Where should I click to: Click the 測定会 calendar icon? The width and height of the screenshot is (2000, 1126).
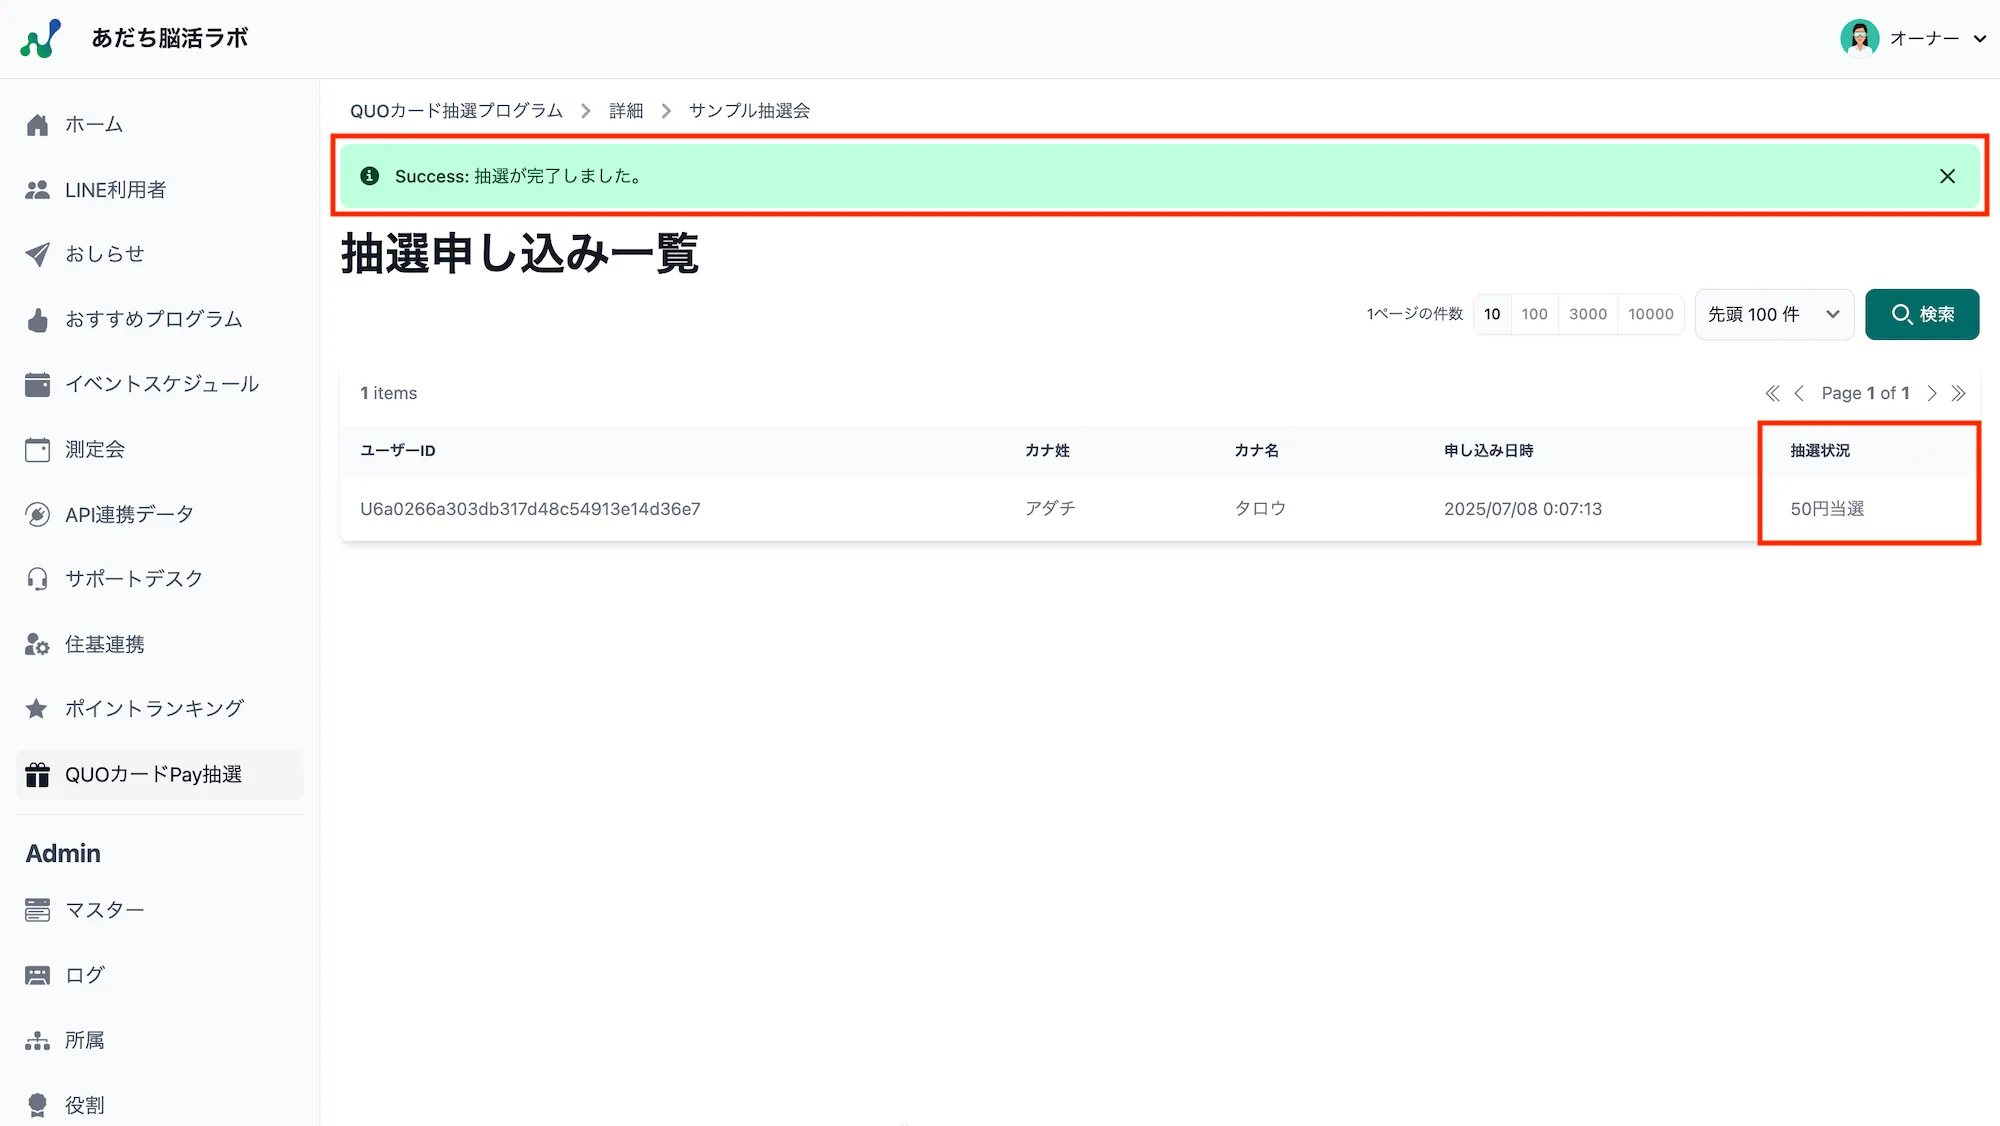point(37,450)
